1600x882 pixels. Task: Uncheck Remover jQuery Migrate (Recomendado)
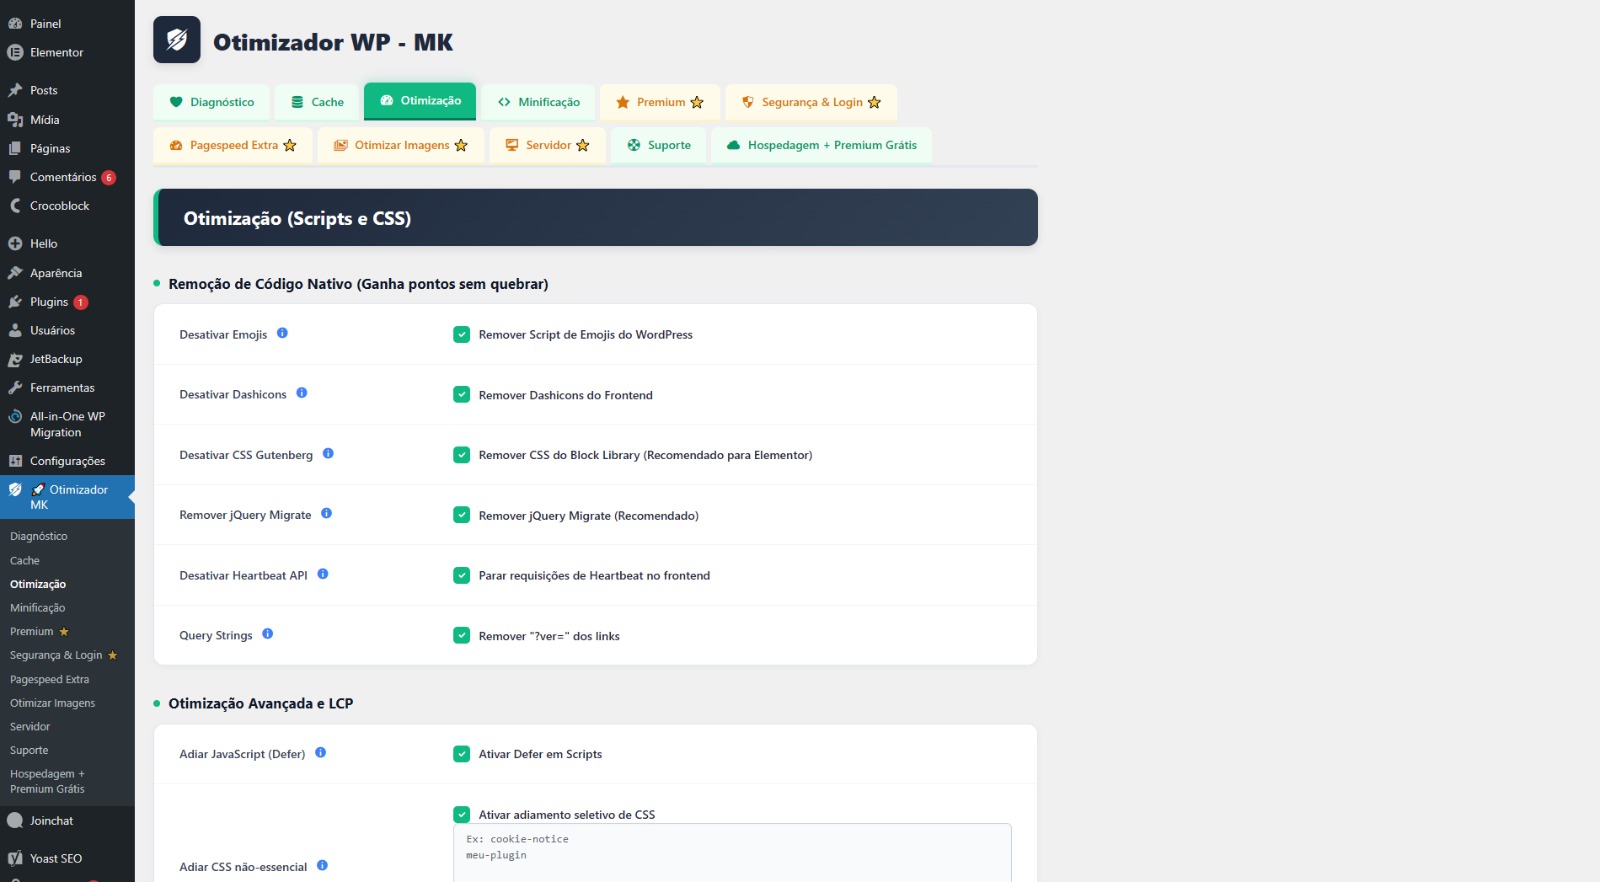click(461, 515)
